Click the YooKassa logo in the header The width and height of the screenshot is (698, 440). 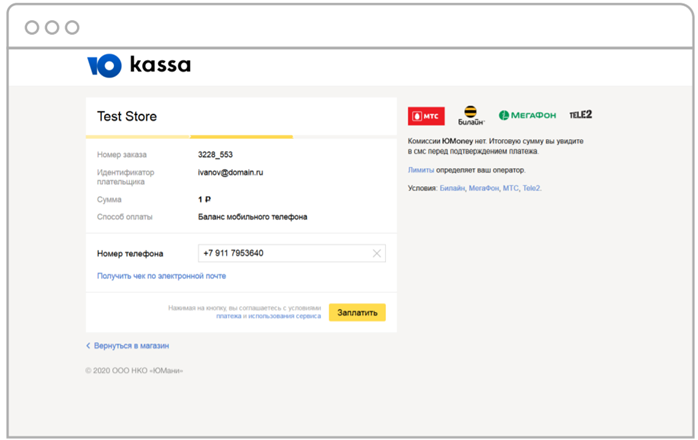tap(138, 66)
